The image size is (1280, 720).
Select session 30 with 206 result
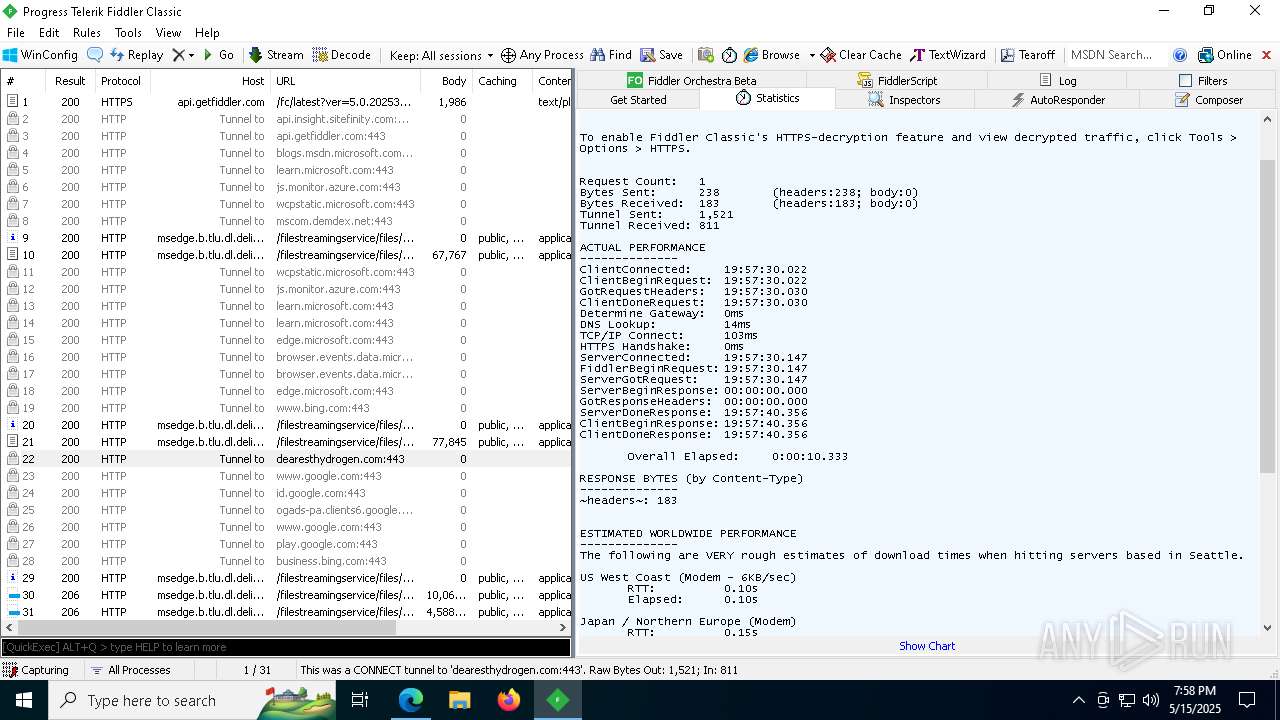click(x=286, y=595)
